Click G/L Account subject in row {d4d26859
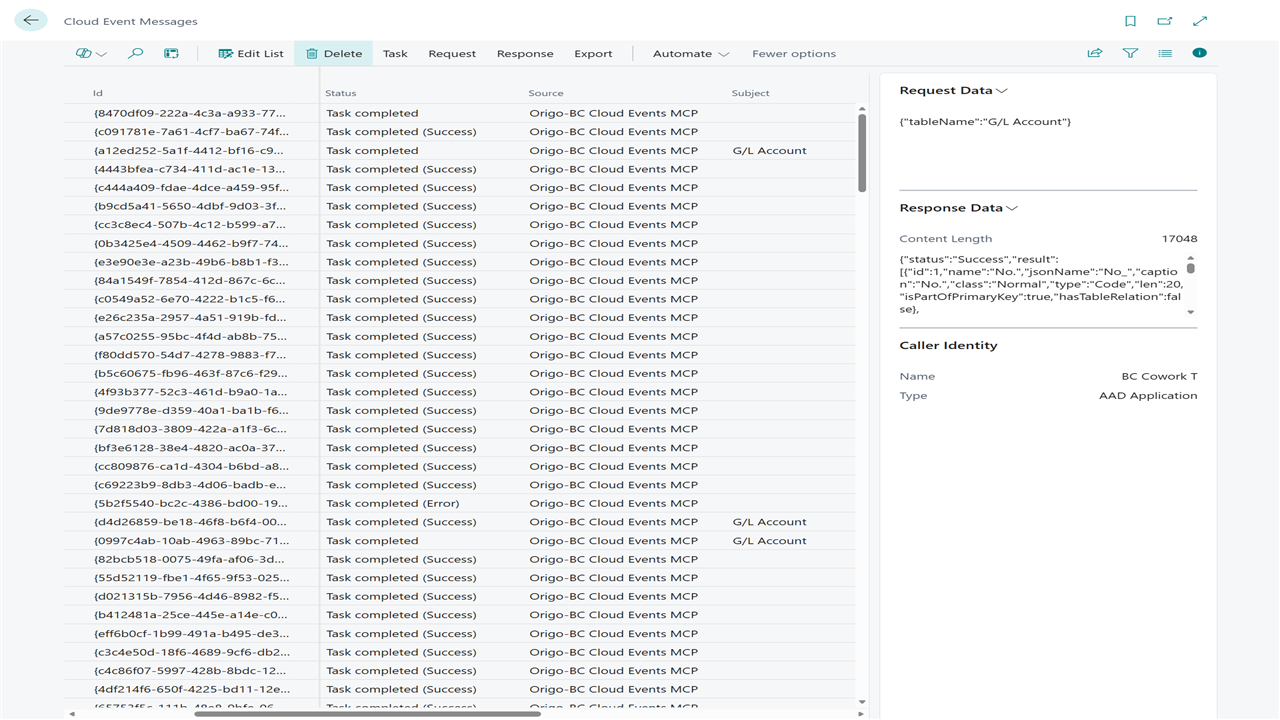Screen dimensions: 1280x720 tap(769, 522)
